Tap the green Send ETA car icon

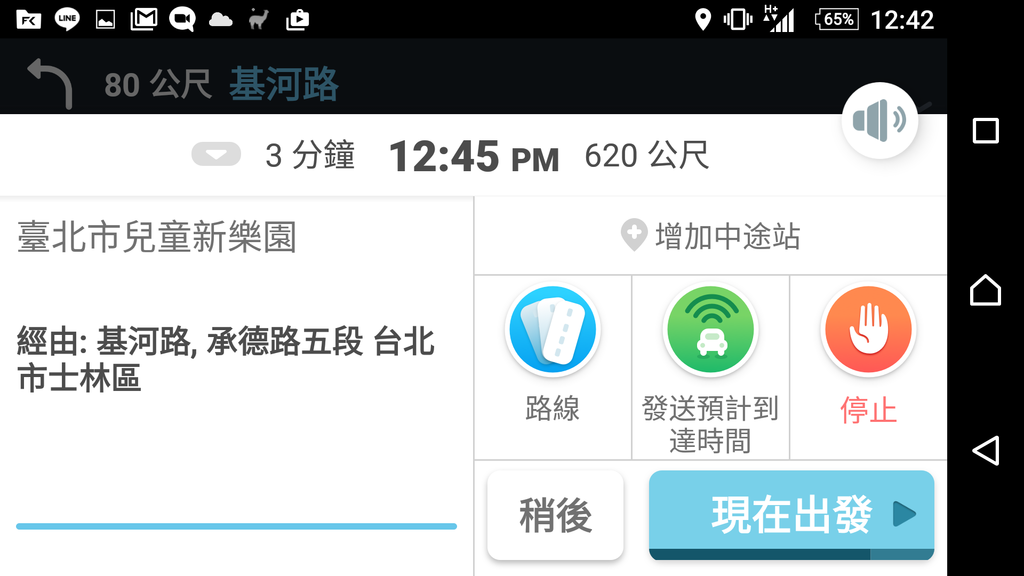pyautogui.click(x=711, y=330)
